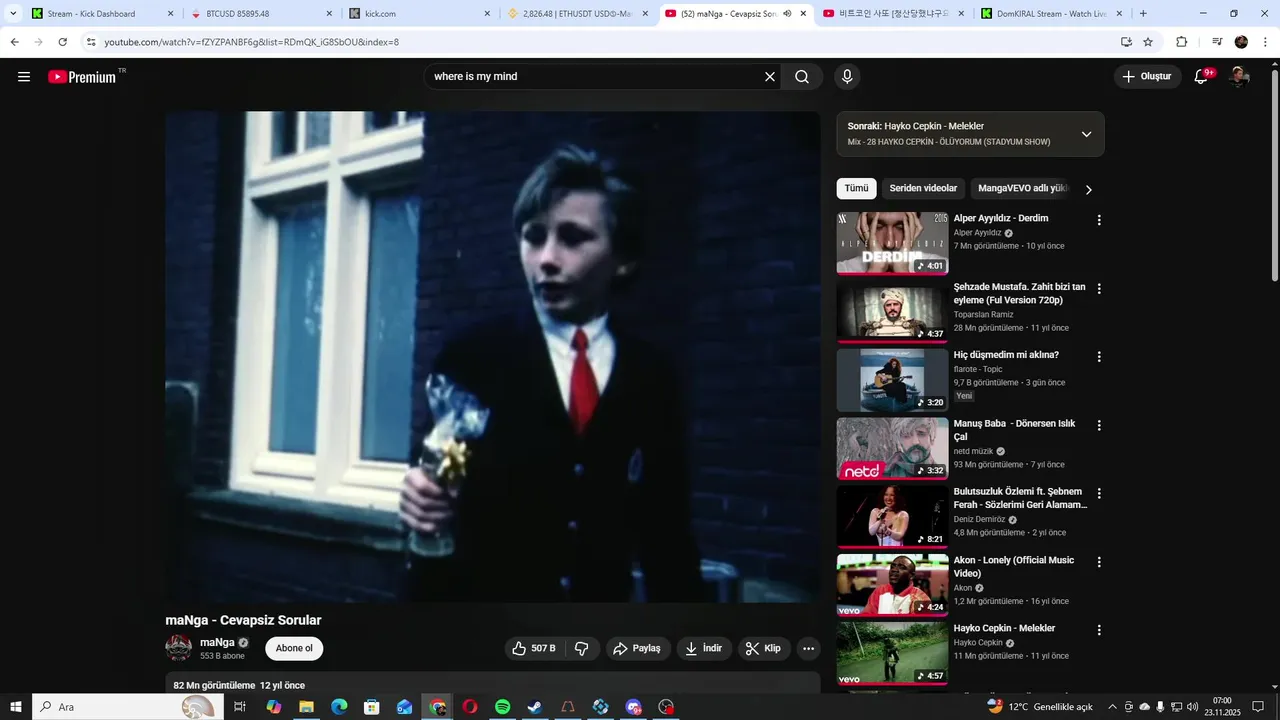Image resolution: width=1280 pixels, height=720 pixels.
Task: Play Alper Ayyıldız - Derdim thumbnail
Action: [892, 242]
